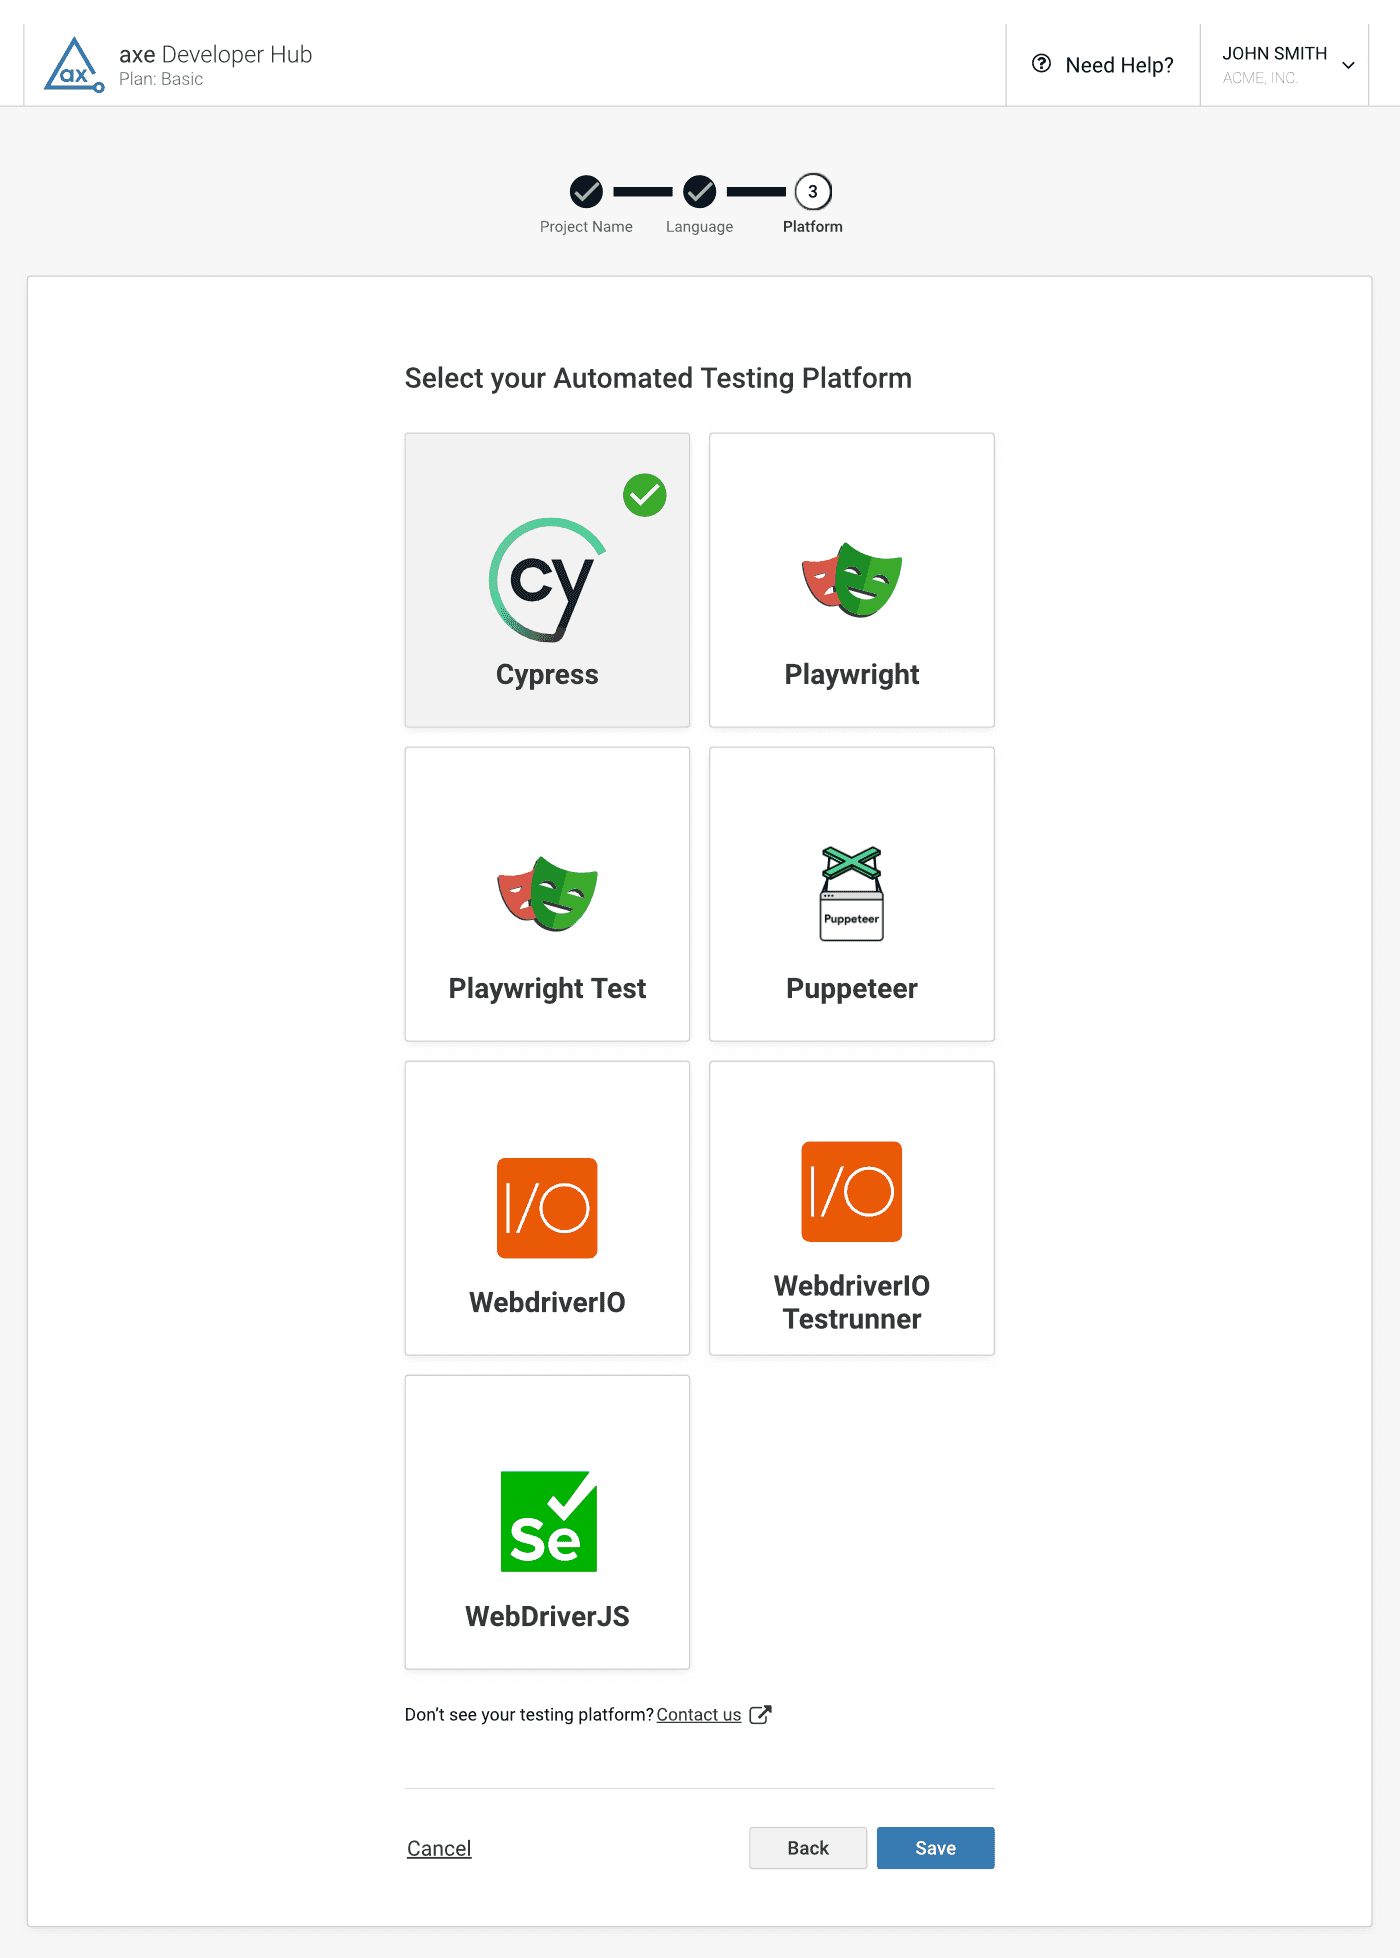This screenshot has width=1400, height=1958.
Task: Select the Selenium WebDriverJS logo
Action: tap(548, 1521)
